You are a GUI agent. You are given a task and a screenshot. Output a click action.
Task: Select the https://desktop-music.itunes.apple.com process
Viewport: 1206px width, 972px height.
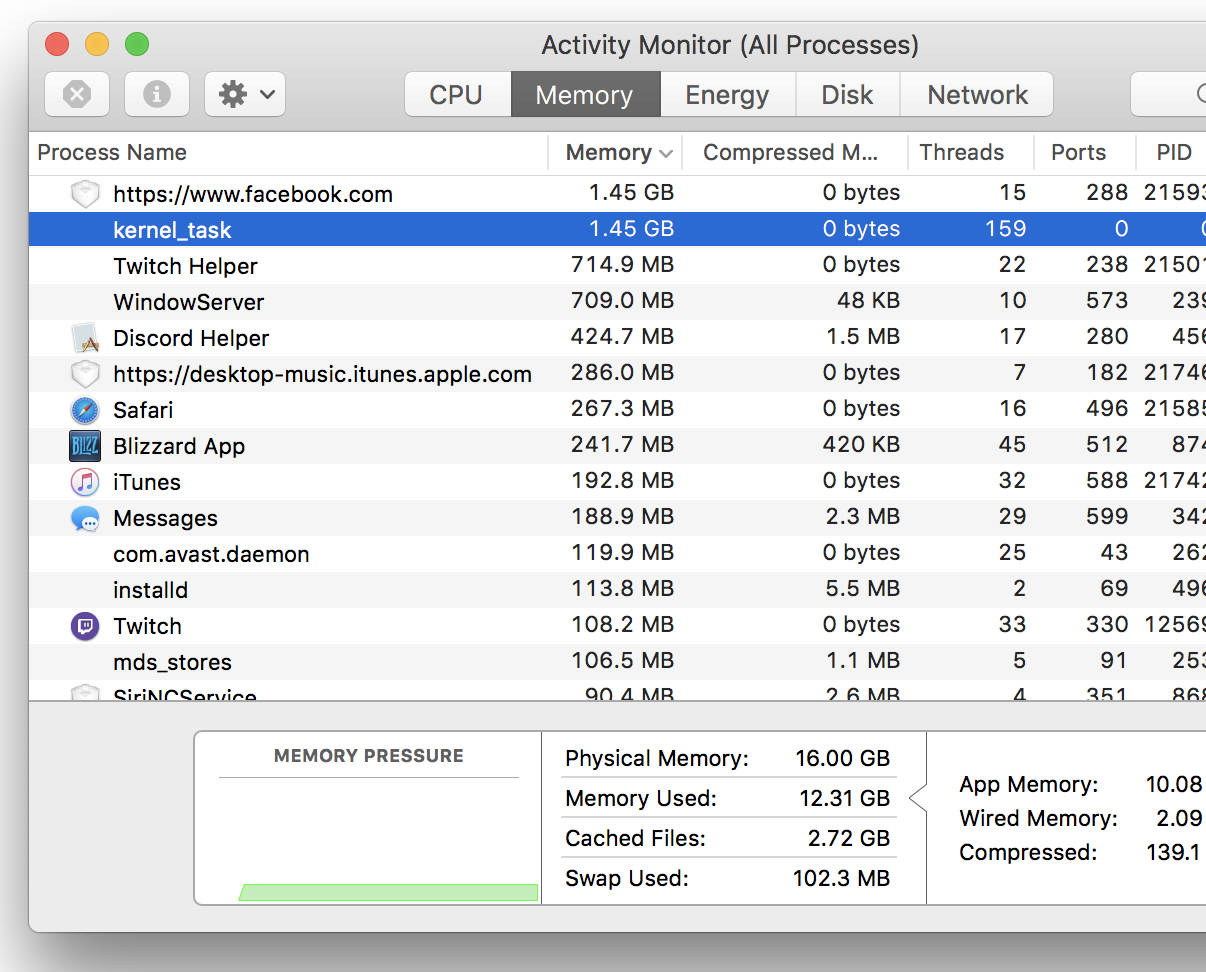click(x=322, y=374)
